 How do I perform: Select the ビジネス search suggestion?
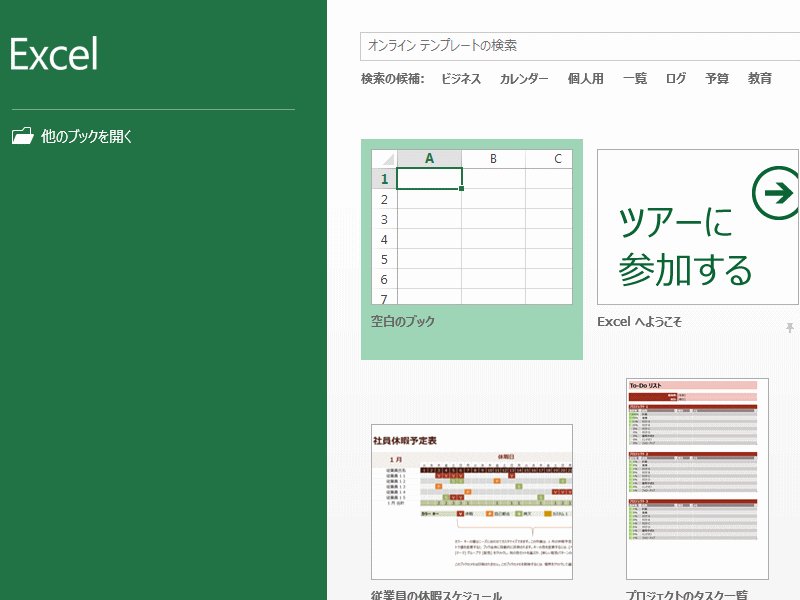(461, 79)
